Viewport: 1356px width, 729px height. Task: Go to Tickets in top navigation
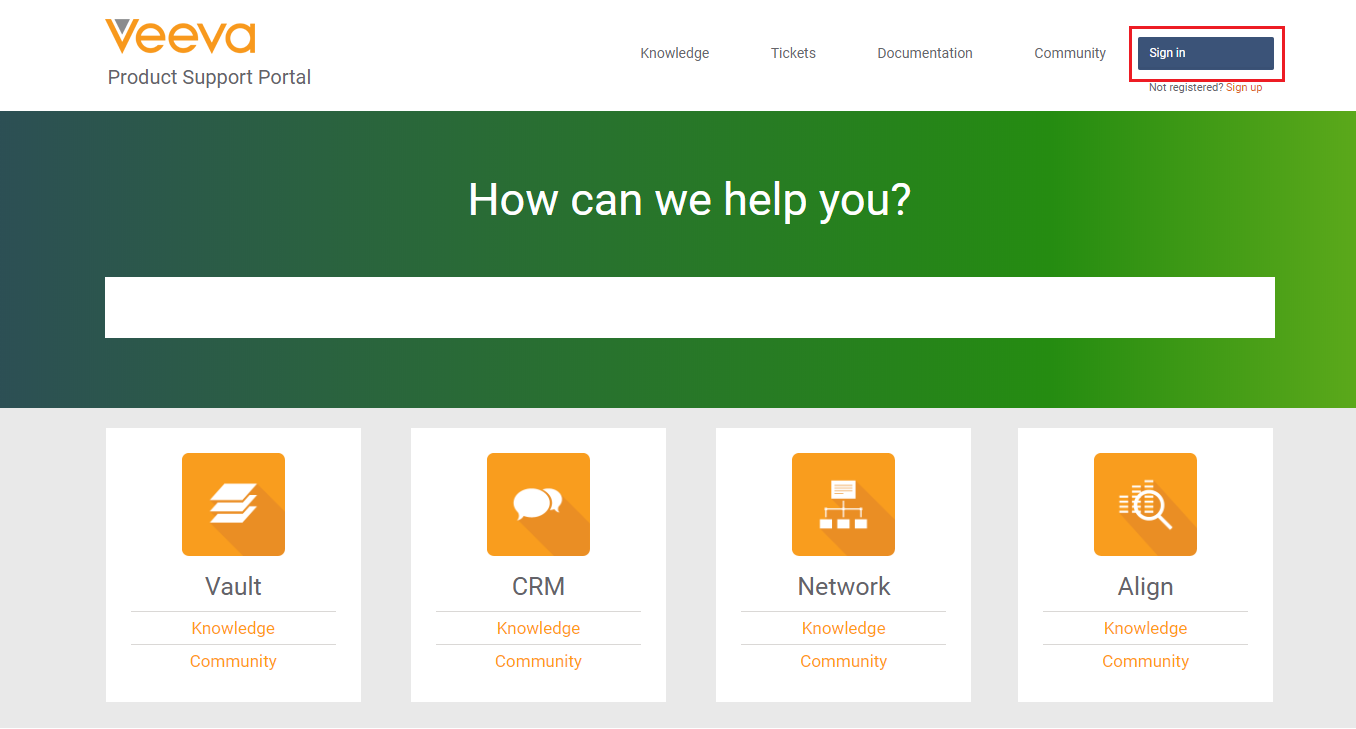click(x=793, y=53)
